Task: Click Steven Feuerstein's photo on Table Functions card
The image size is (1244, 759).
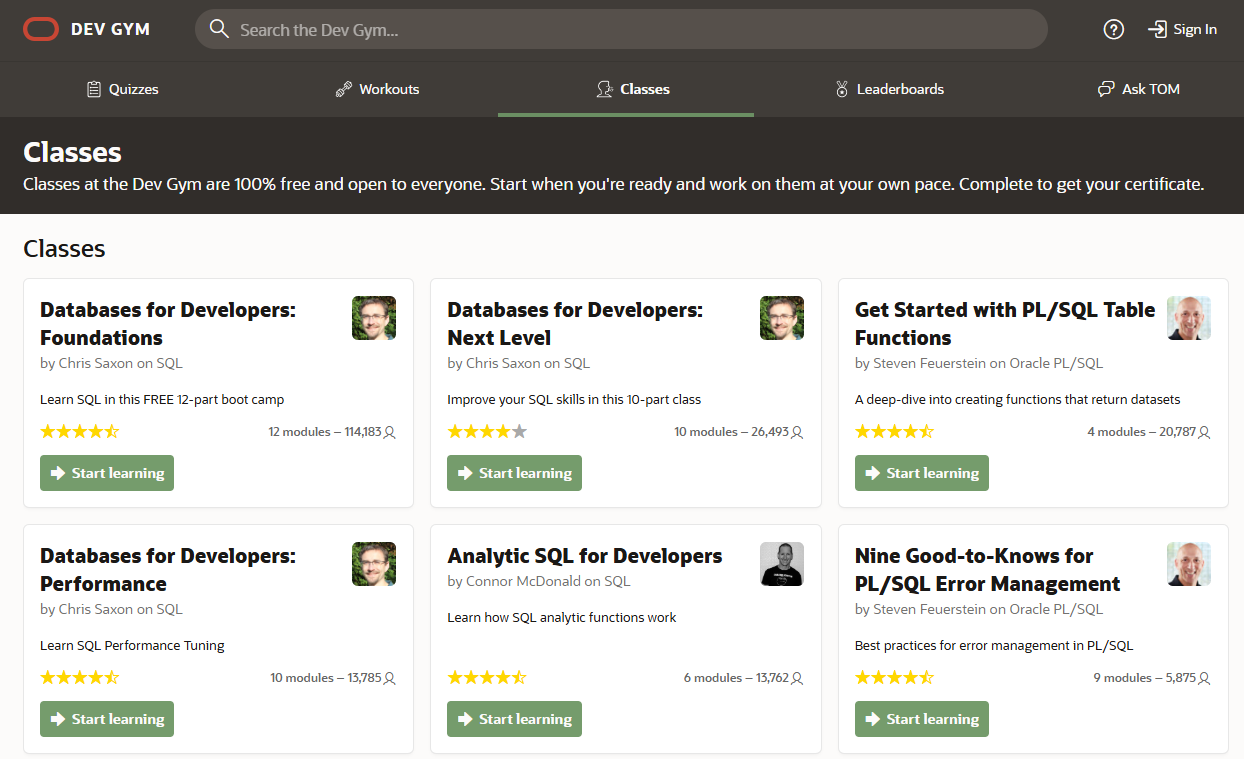Action: coord(1188,318)
